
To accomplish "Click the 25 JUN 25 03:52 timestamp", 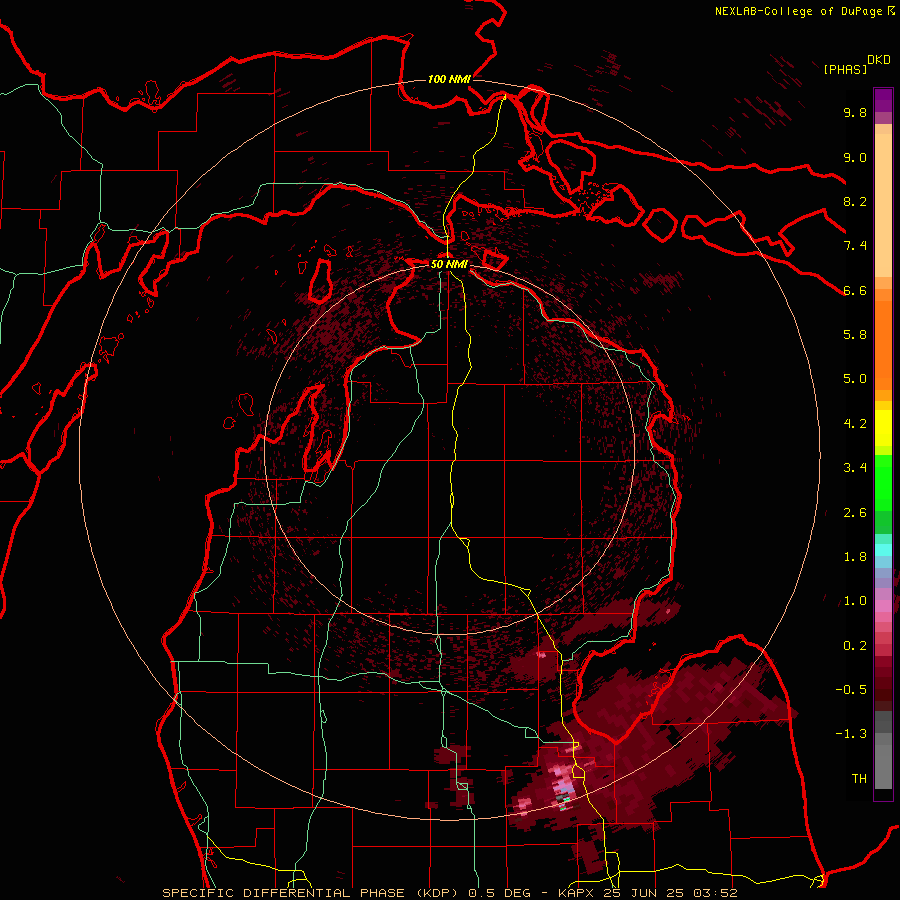I will tap(670, 893).
